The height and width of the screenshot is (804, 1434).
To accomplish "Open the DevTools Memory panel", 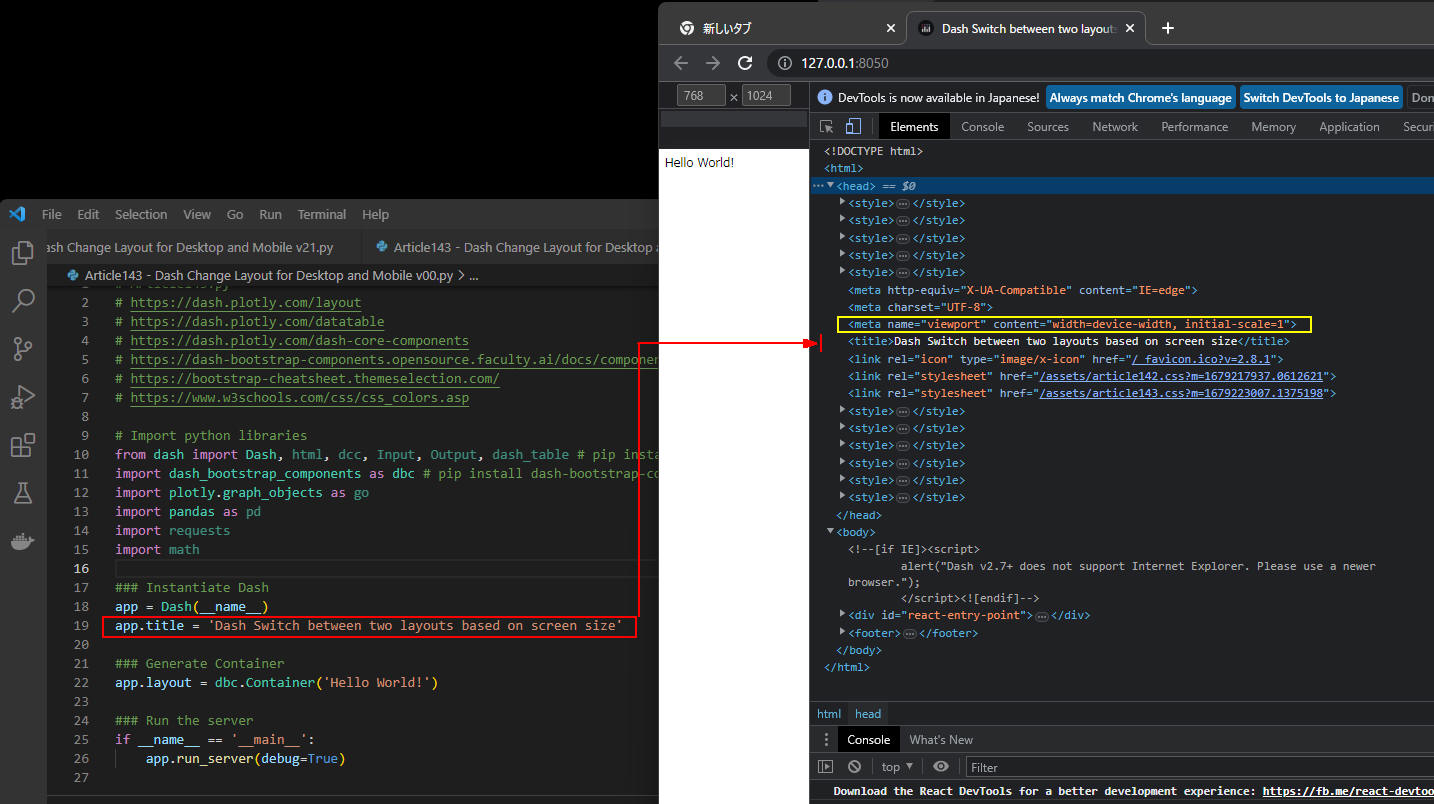I will tap(1273, 127).
